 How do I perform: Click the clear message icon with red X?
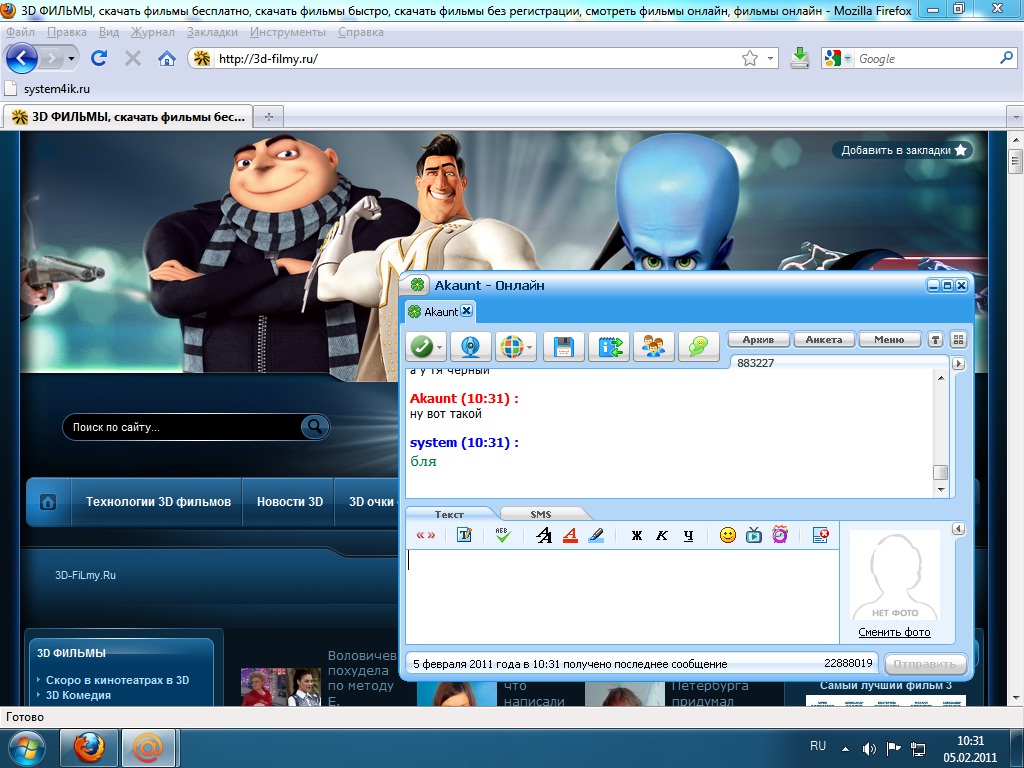(x=820, y=536)
